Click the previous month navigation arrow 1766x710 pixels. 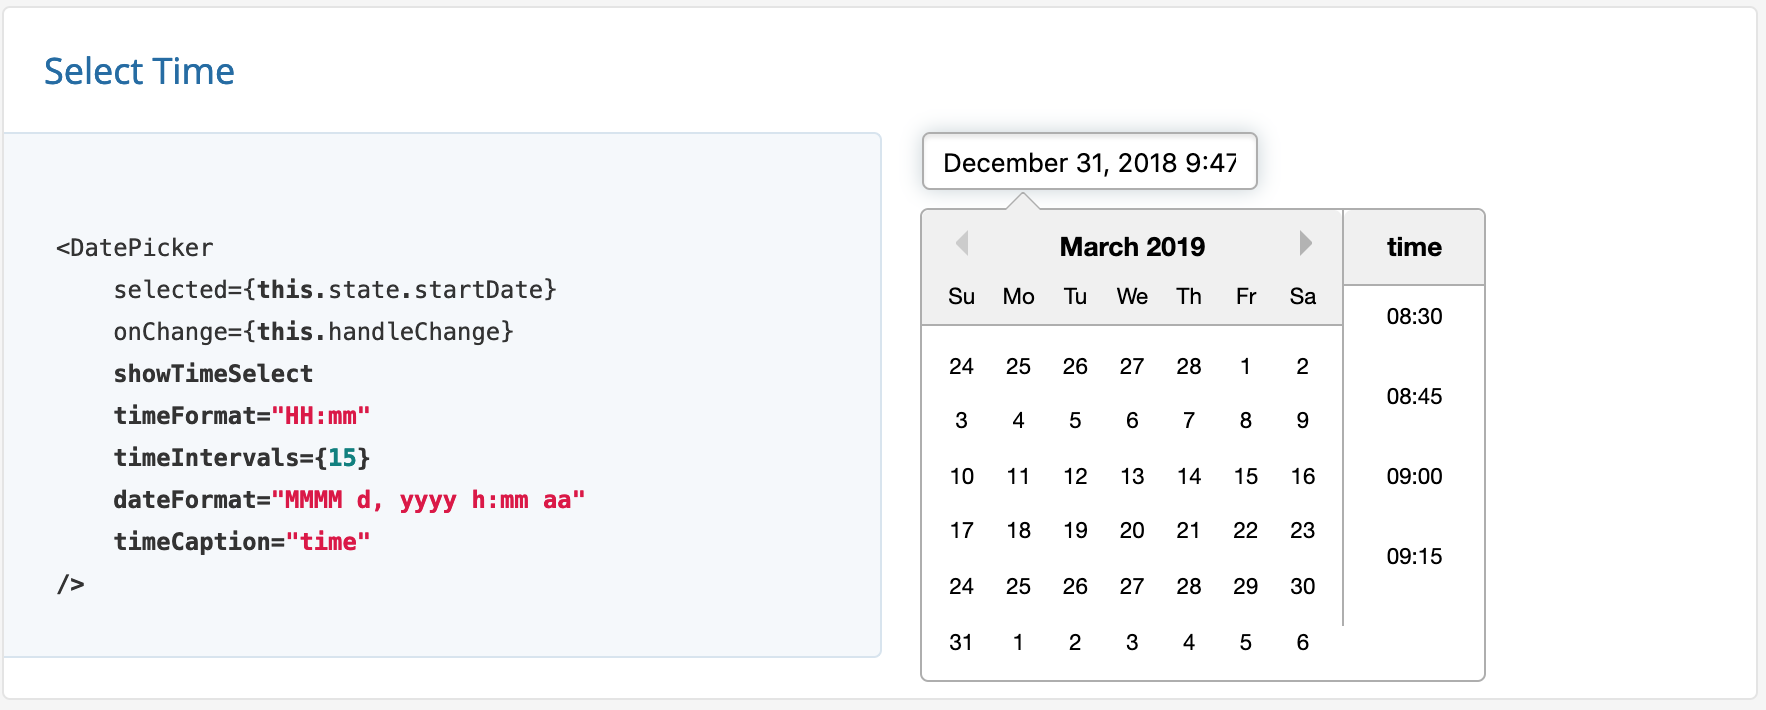coord(962,243)
